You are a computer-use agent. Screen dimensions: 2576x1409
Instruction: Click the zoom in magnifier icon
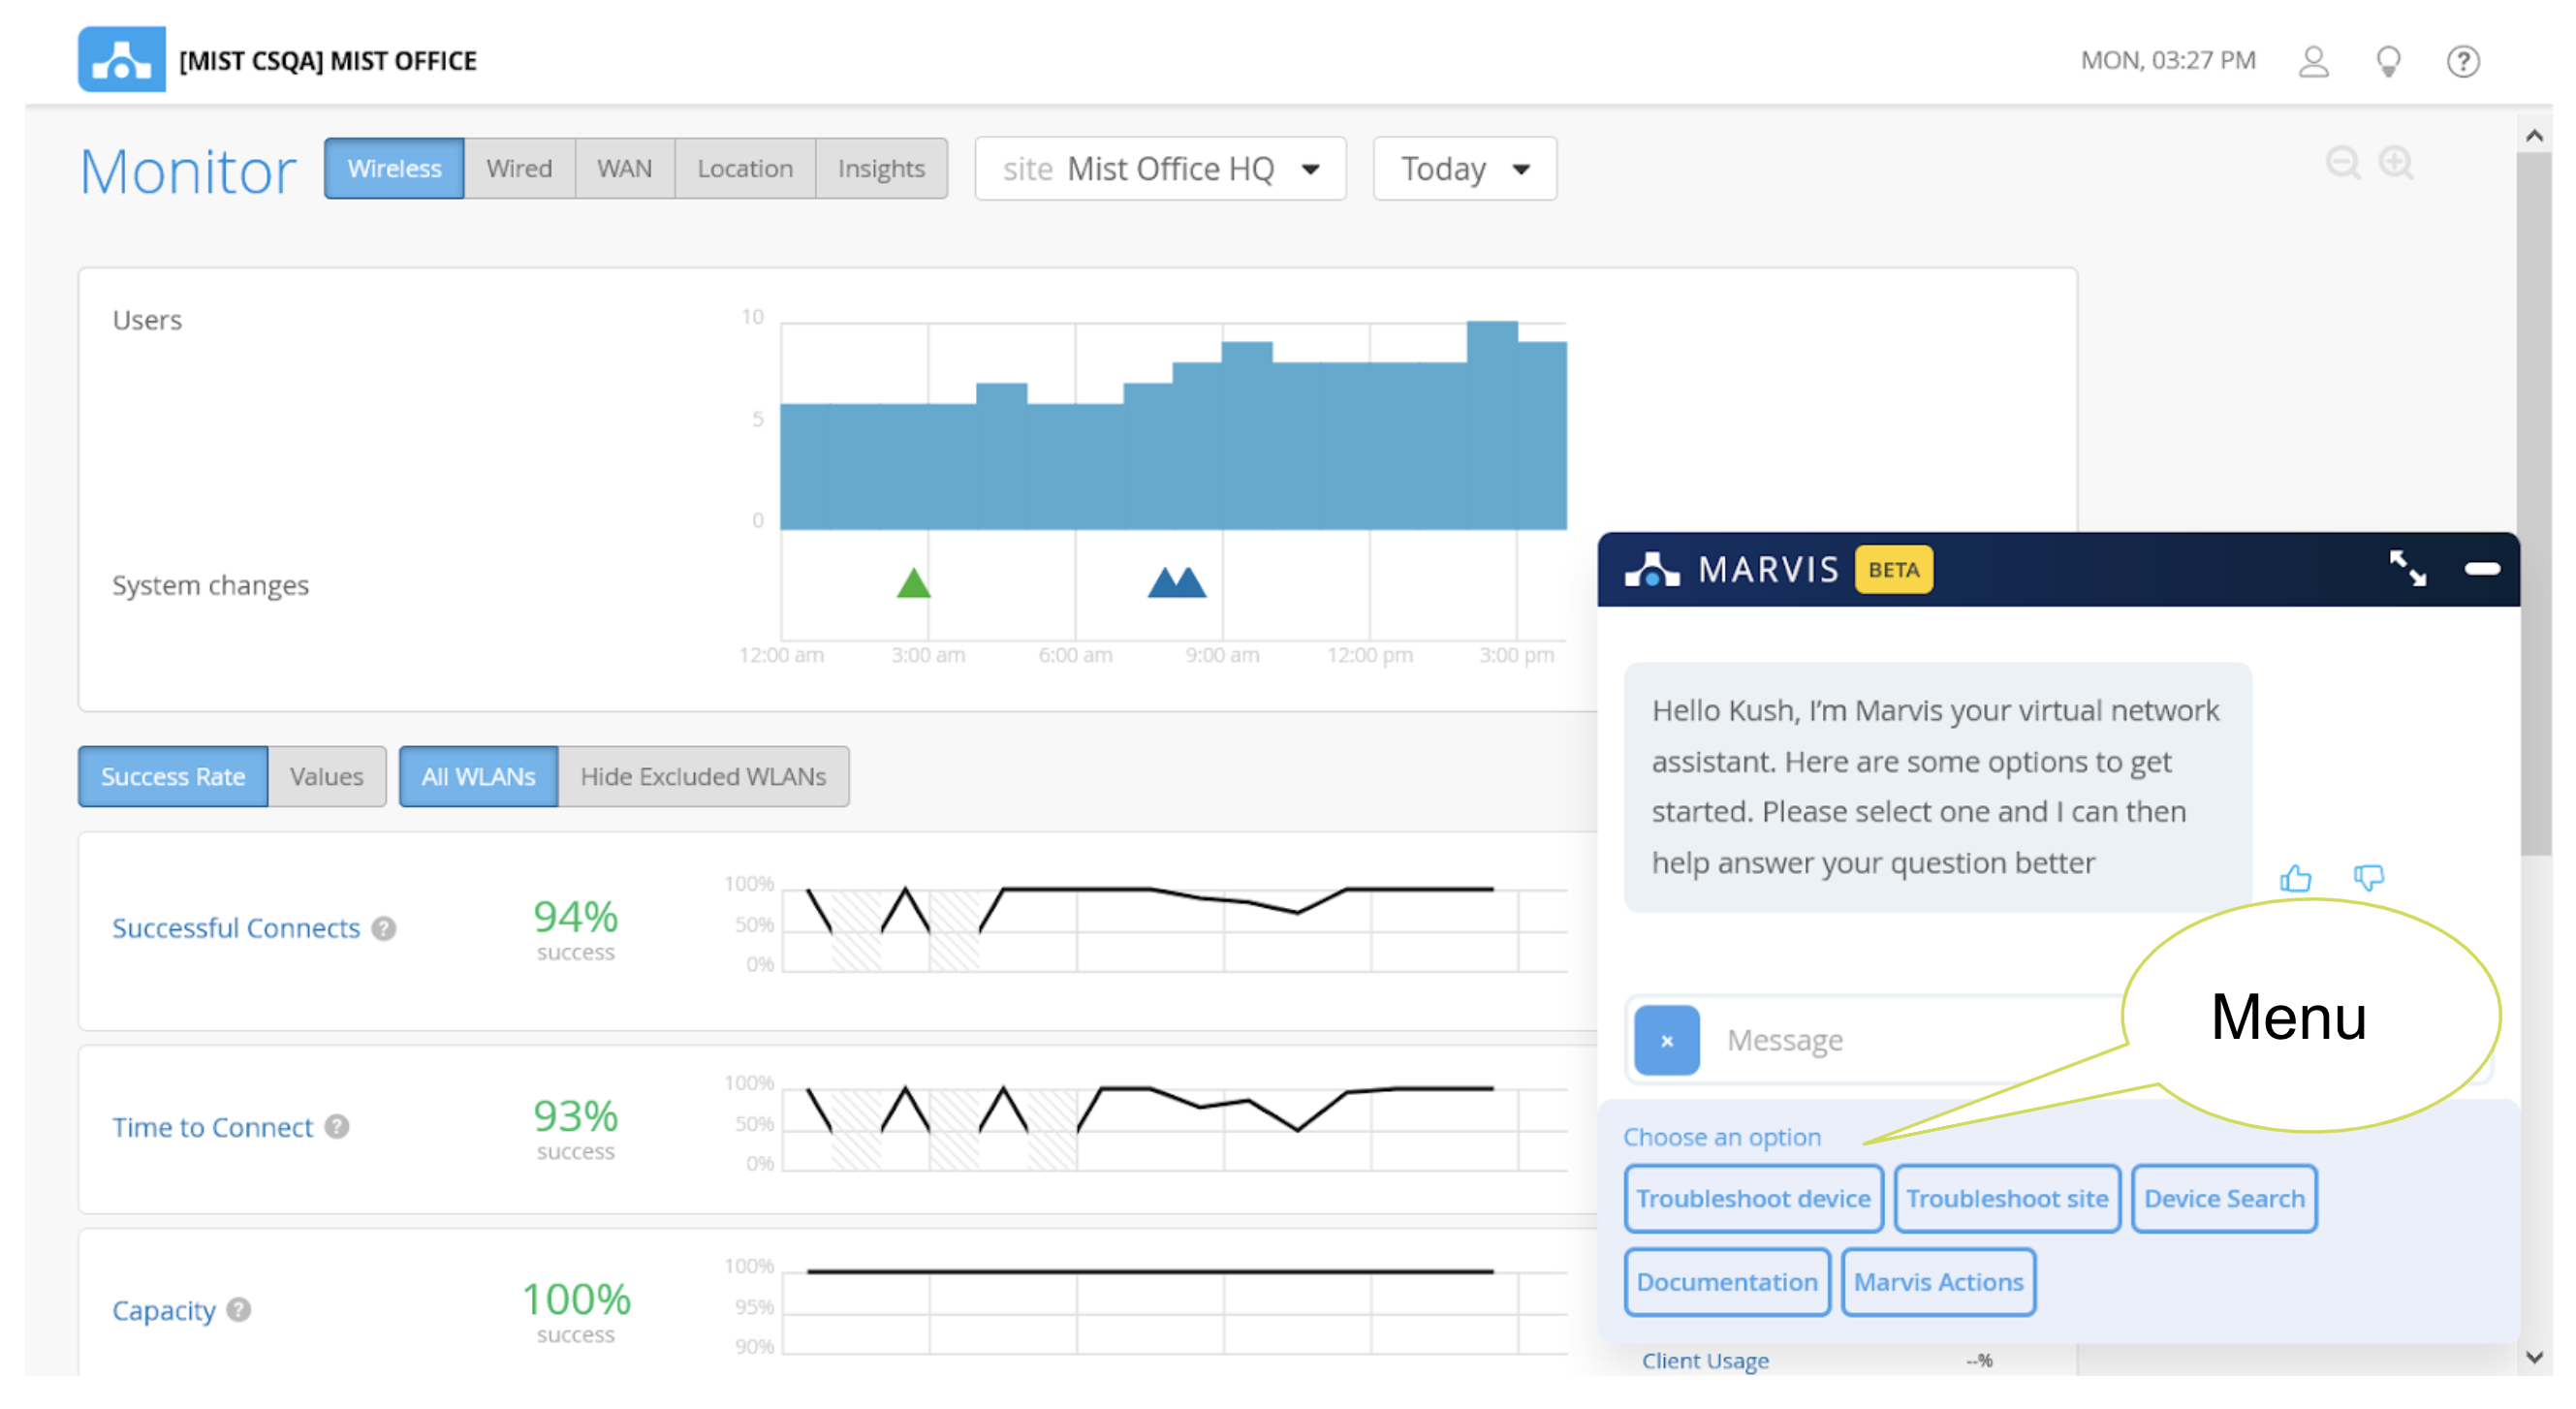pos(2395,162)
